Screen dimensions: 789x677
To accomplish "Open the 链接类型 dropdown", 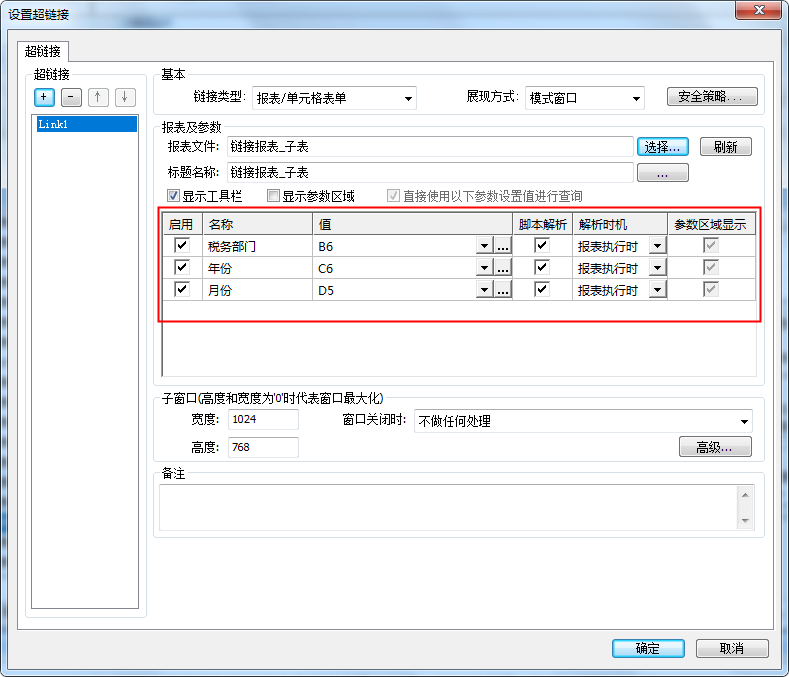I will point(333,98).
